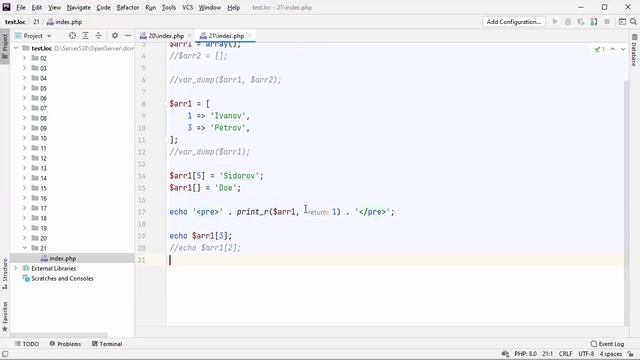Click the Locate/Select Opened File icon
Image resolution: width=640 pixels, height=360 pixels.
[72, 36]
